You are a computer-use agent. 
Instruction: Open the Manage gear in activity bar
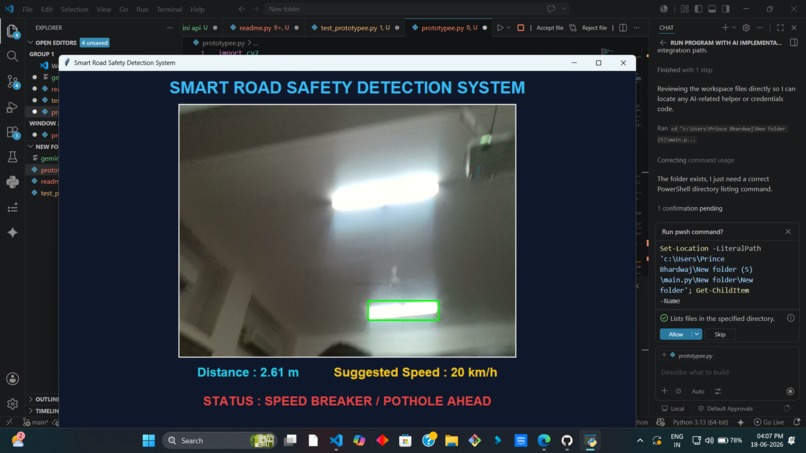[12, 404]
